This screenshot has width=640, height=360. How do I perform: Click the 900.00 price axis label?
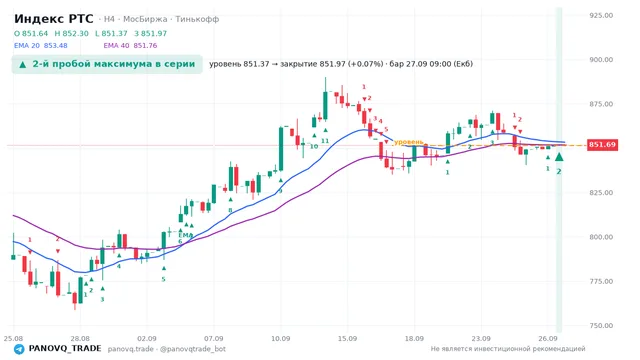[601, 60]
